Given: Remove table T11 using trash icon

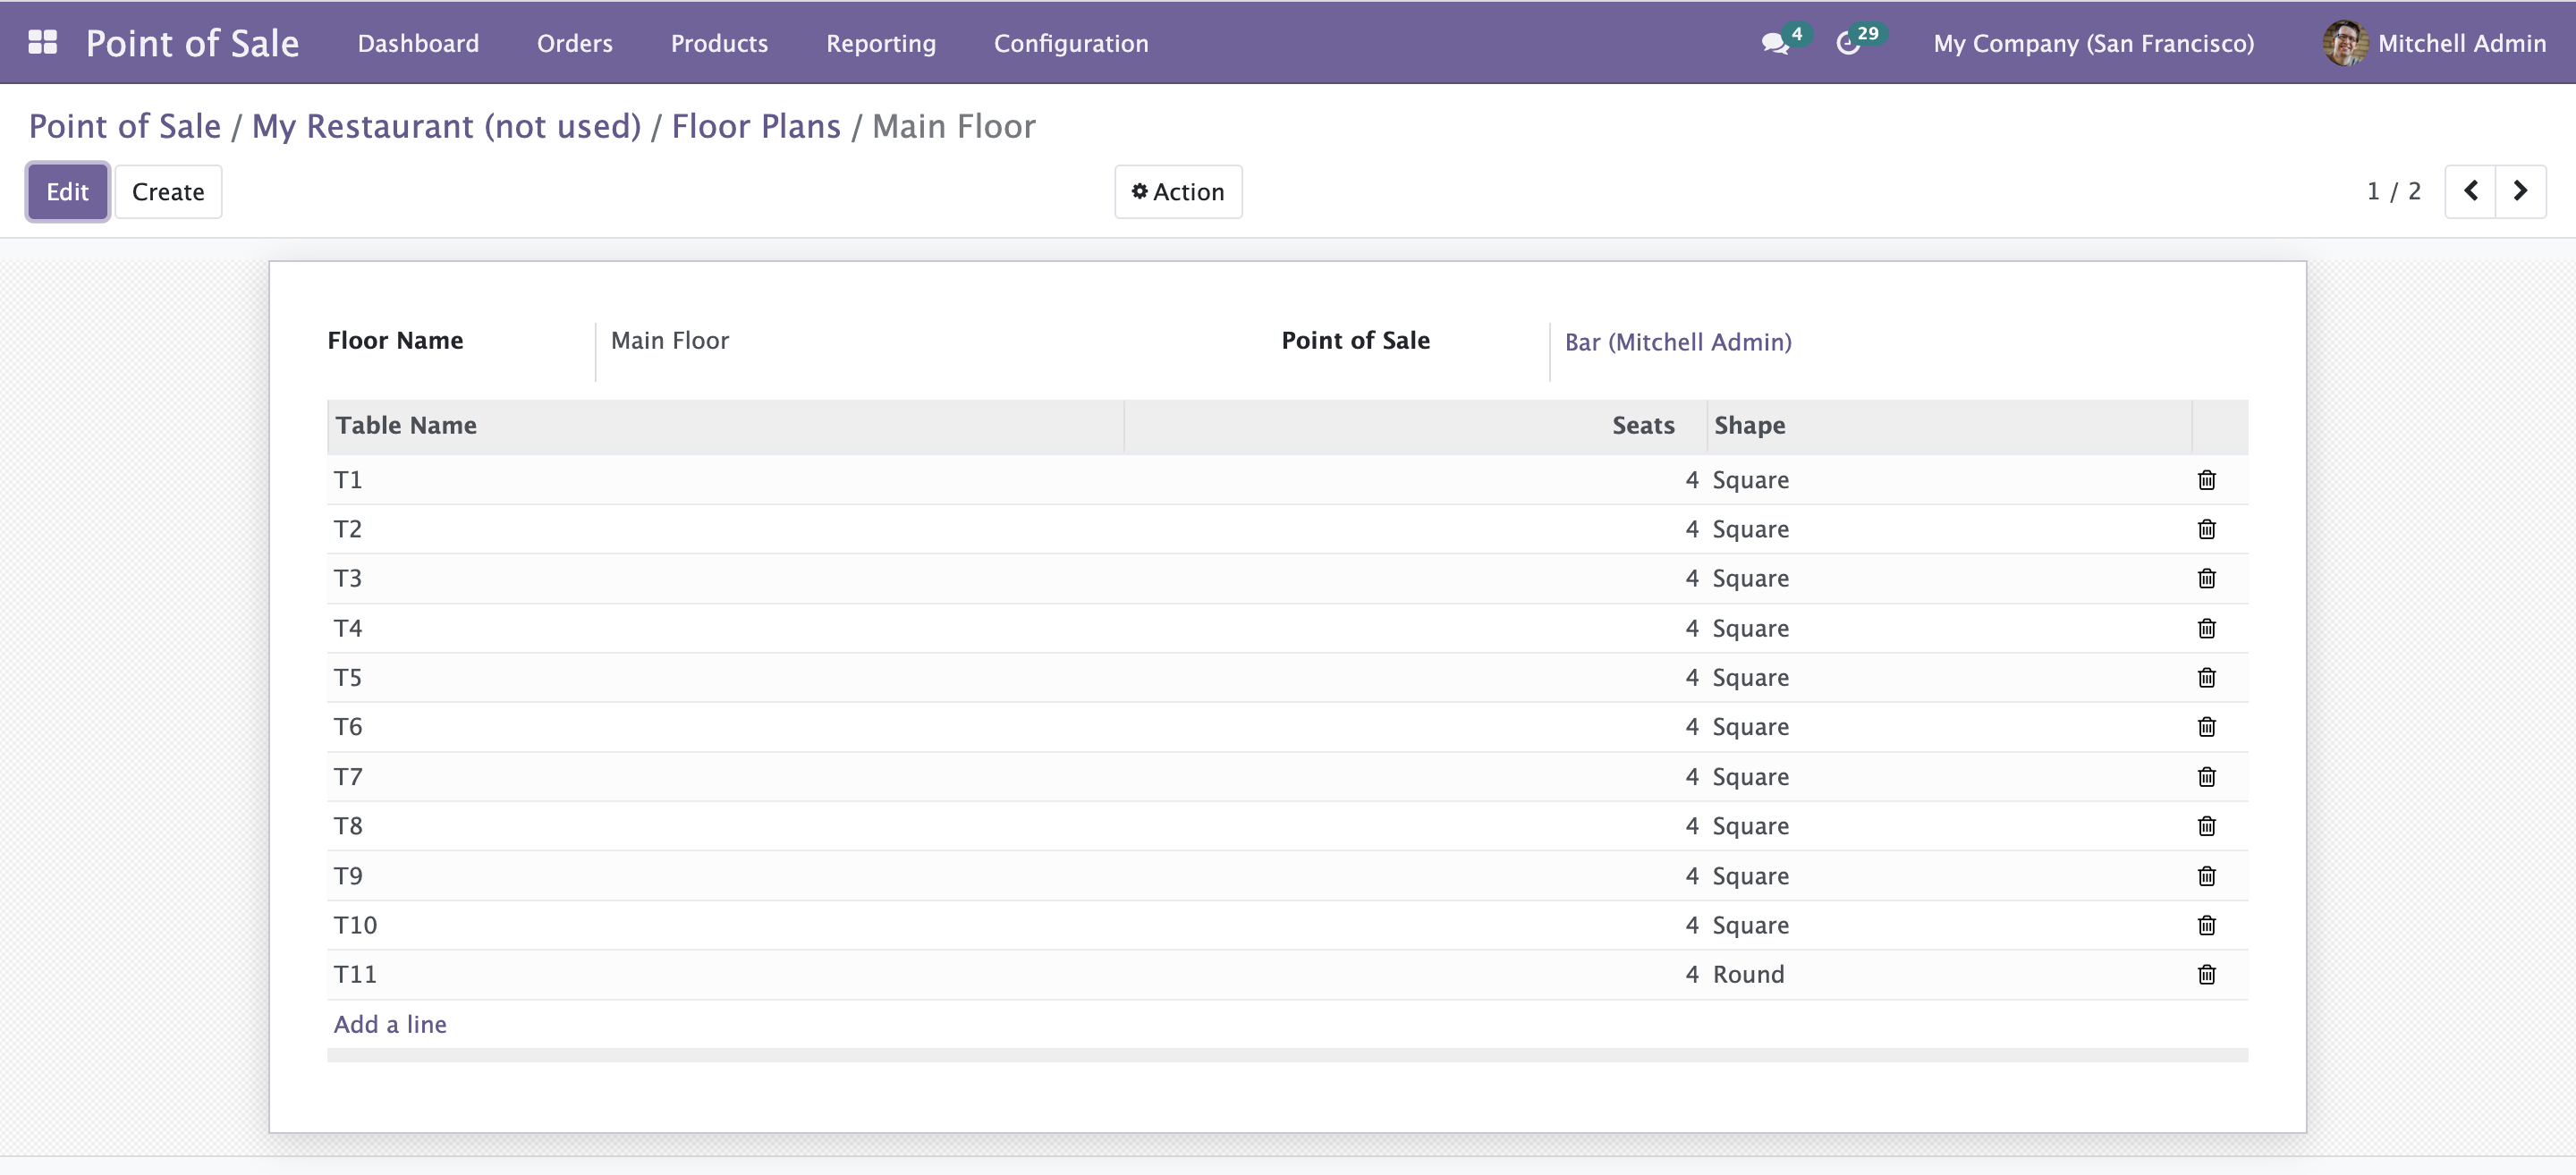Looking at the screenshot, I should click(x=2206, y=974).
